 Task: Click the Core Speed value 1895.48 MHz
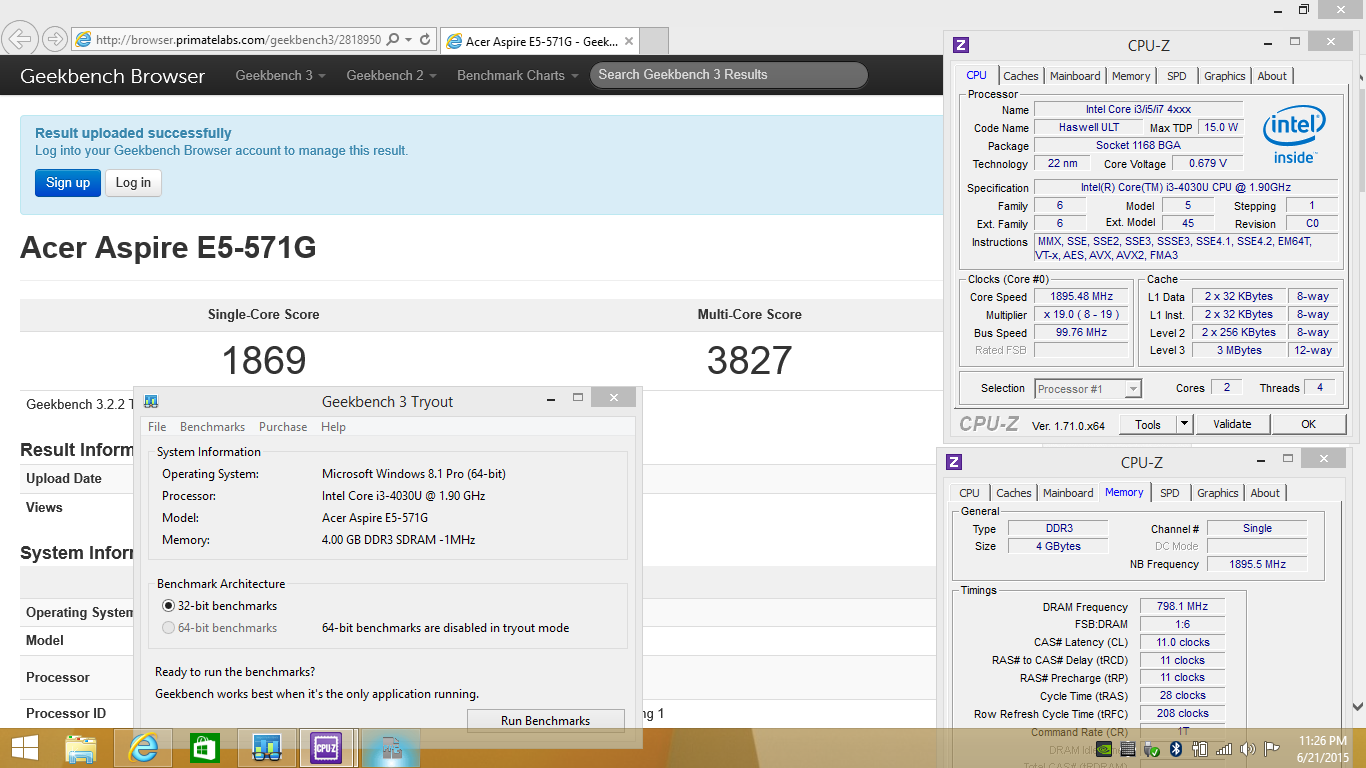1081,297
